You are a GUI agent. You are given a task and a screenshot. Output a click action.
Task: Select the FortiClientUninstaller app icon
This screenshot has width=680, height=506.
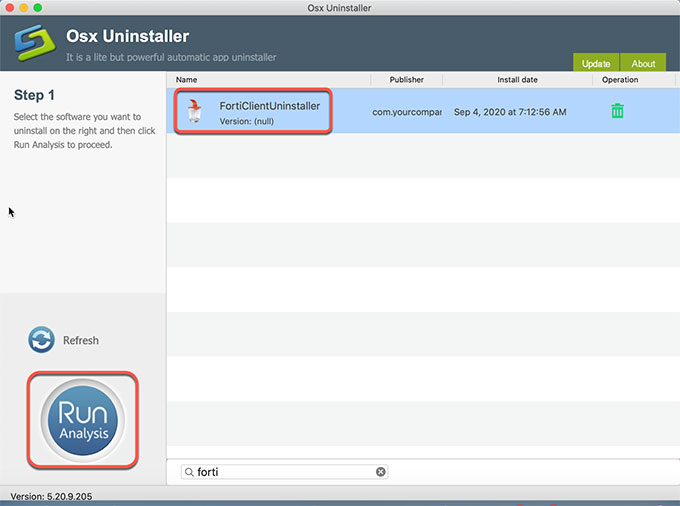click(196, 111)
